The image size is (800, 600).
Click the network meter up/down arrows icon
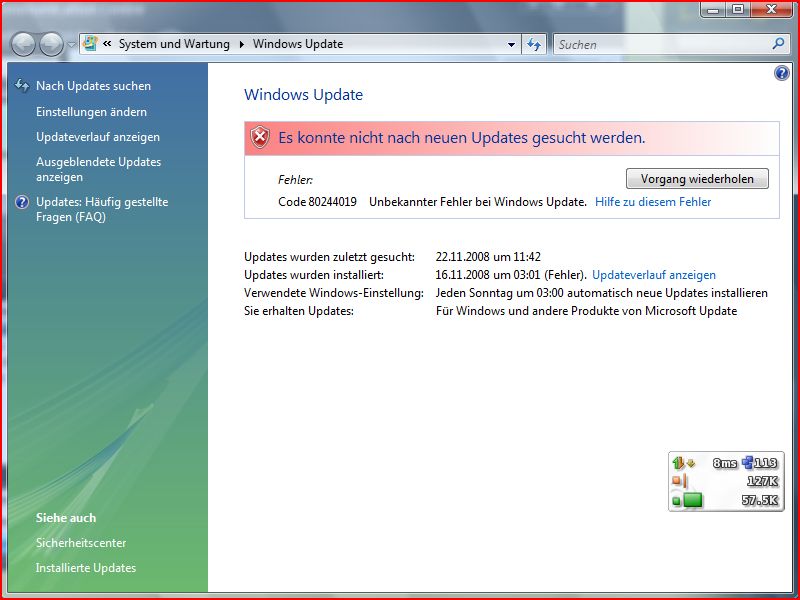684,463
